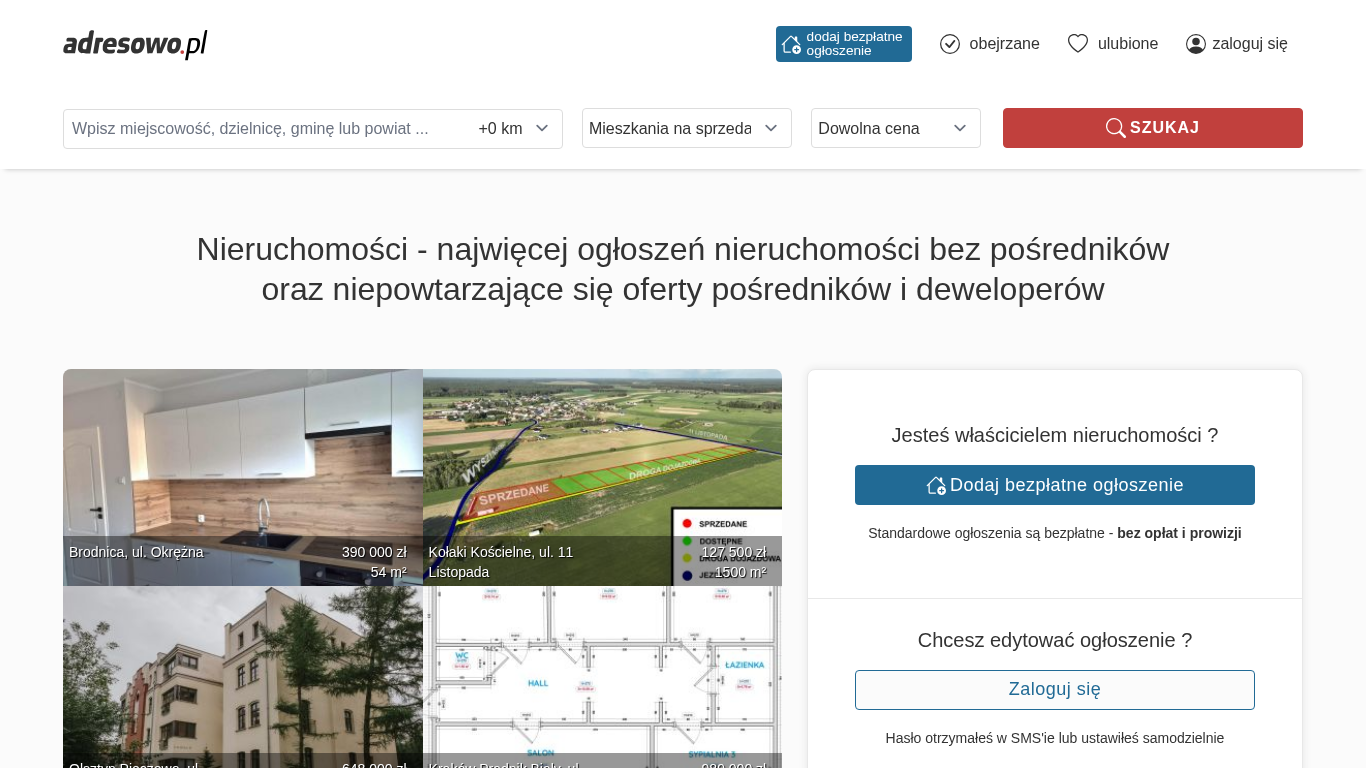Click the checkmark circle icon for obejrzane
1366x768 pixels.
[950, 44]
